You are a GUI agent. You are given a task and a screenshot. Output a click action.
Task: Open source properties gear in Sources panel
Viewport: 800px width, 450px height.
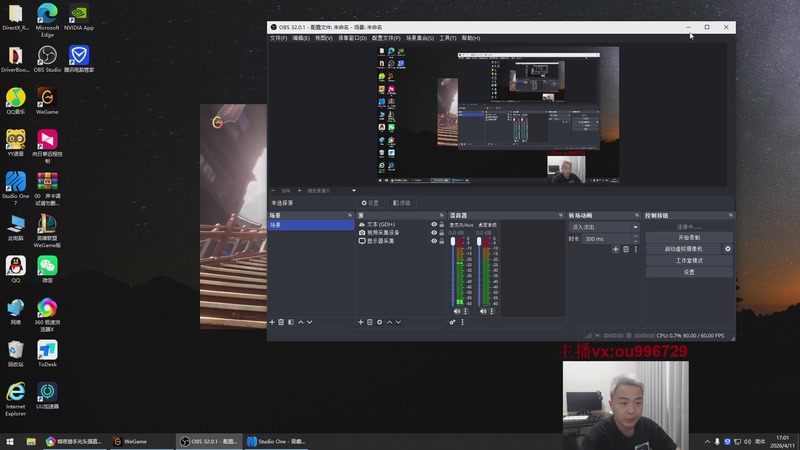tap(380, 322)
